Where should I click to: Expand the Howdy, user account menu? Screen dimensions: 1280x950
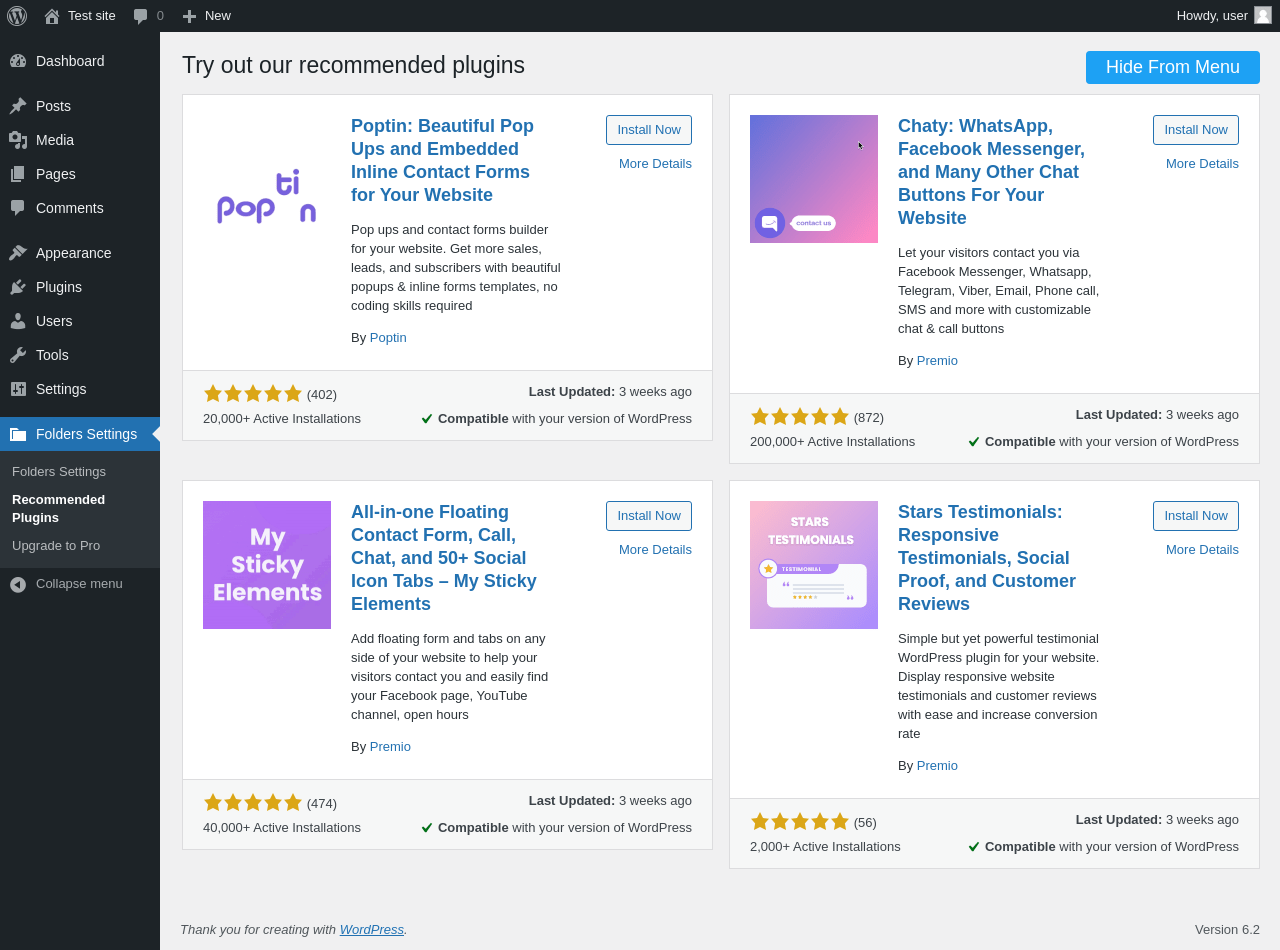(x=1212, y=16)
